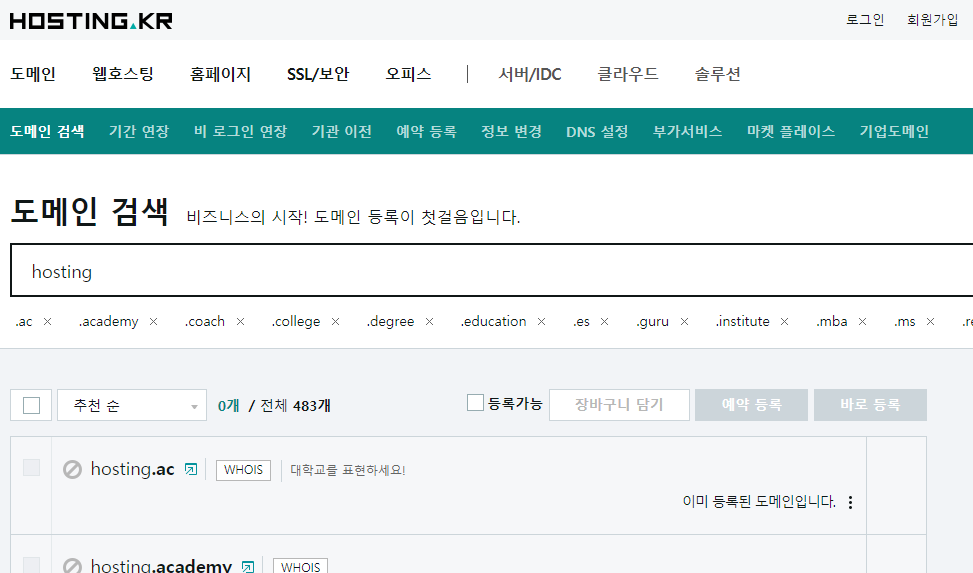This screenshot has height=573, width=973.
Task: Select the 도메인 검색 submenu tab
Action: [47, 132]
